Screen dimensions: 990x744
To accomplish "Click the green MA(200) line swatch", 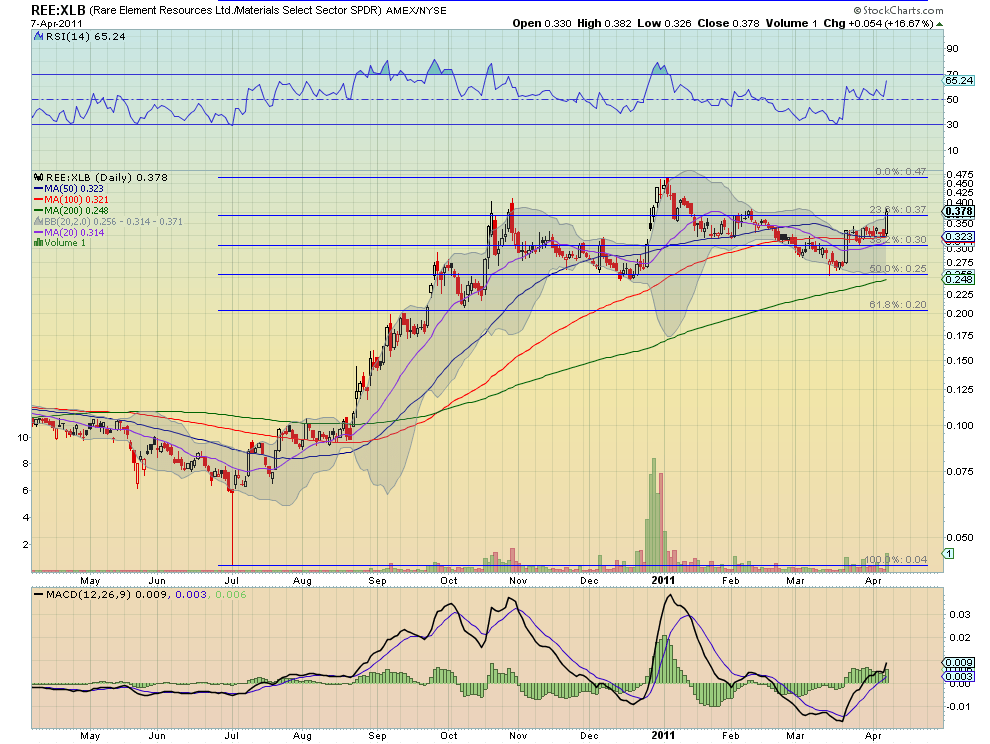I will click(x=38, y=210).
